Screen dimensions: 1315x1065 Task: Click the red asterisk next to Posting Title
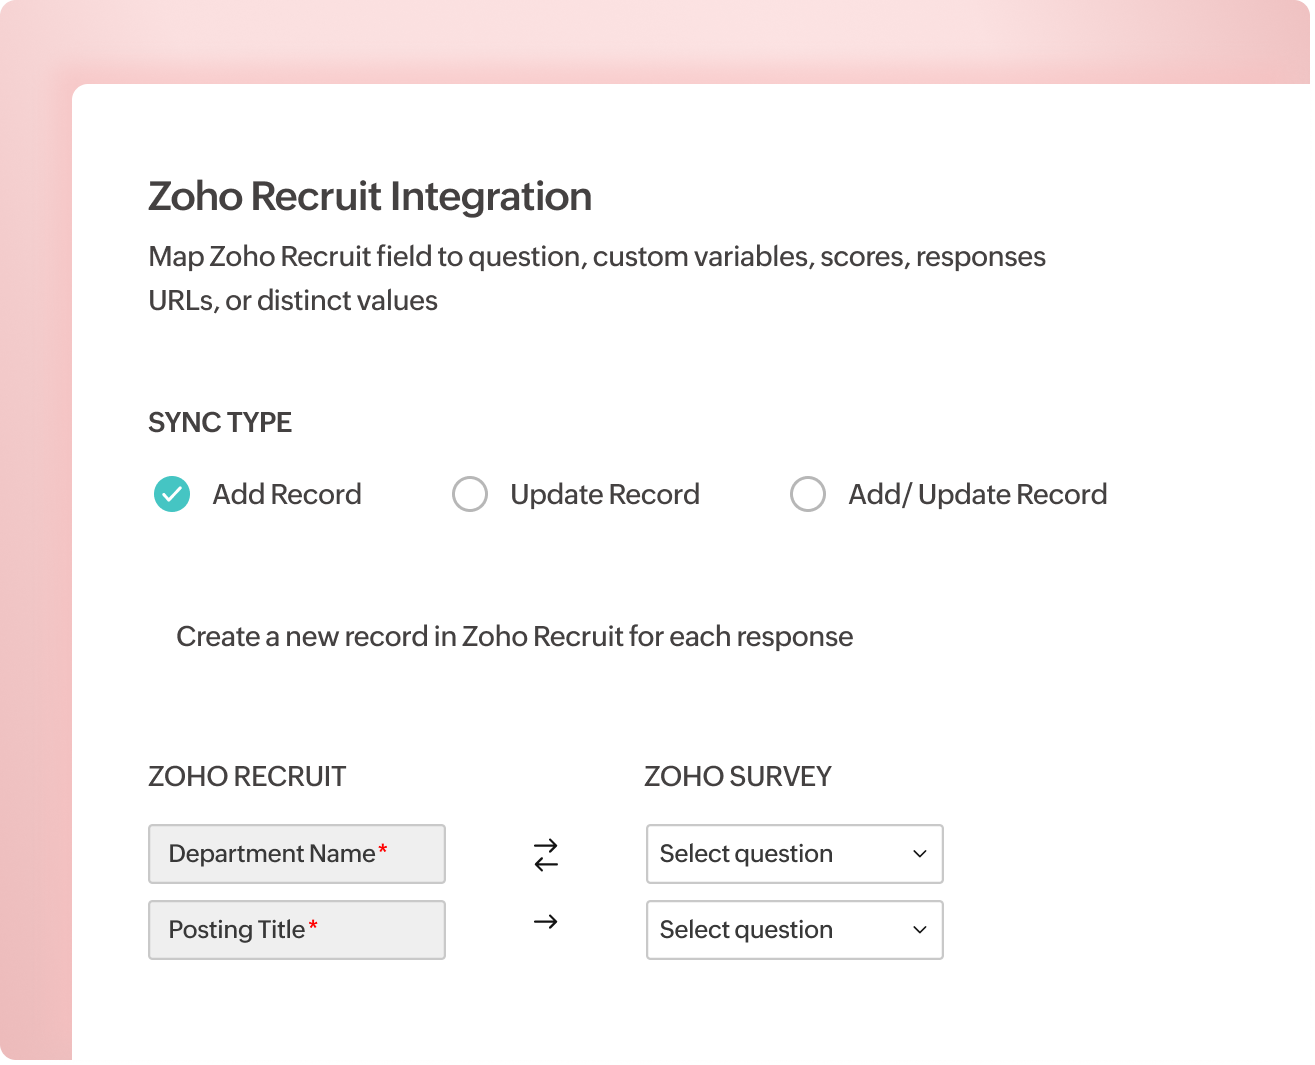[311, 924]
